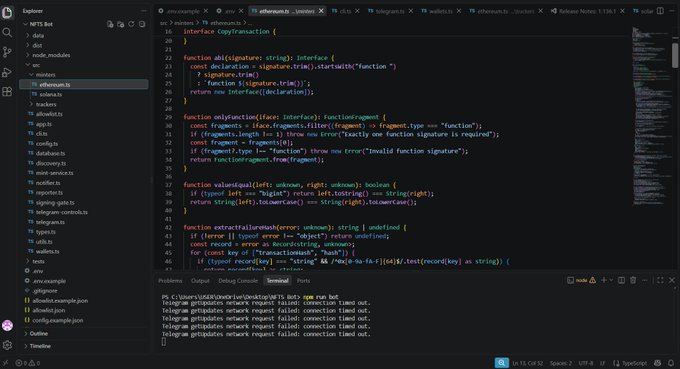Open the Extensions view

pyautogui.click(x=7, y=91)
